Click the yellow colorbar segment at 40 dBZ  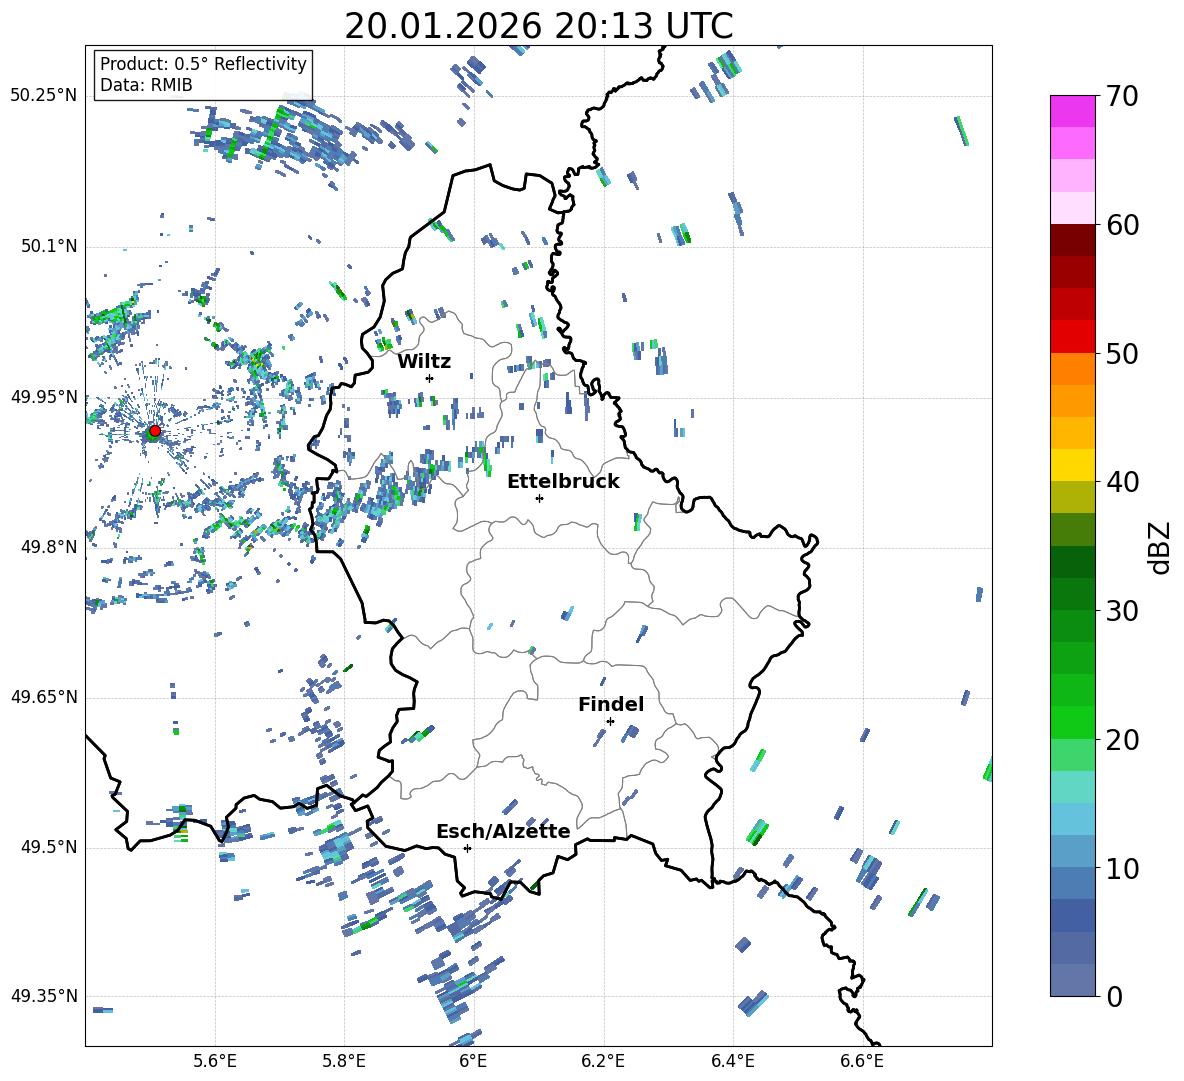coord(1072,465)
